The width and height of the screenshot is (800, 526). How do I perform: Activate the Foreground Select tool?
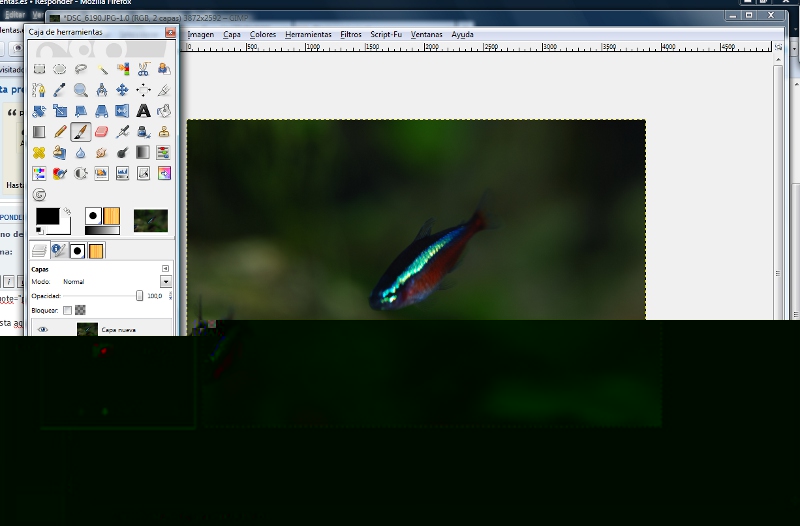[x=164, y=69]
